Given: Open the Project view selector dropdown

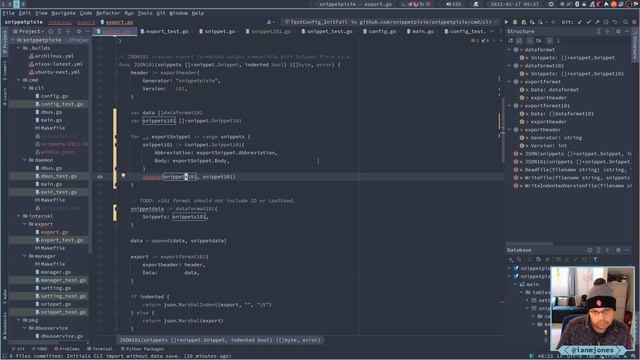Looking at the screenshot, I should 29,31.
